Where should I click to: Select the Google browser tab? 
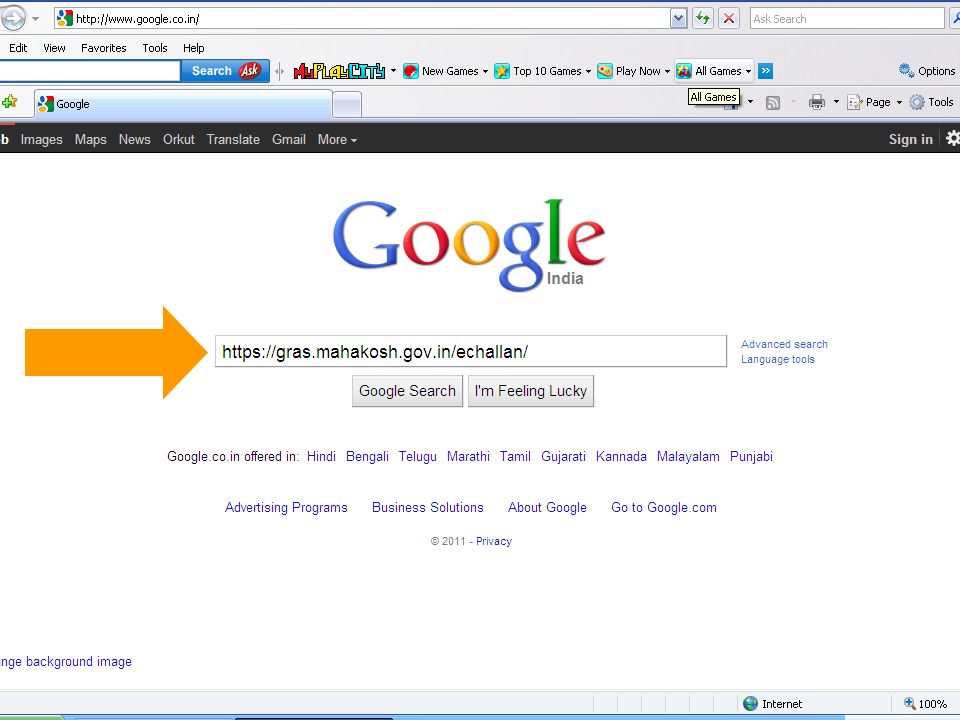coord(183,104)
